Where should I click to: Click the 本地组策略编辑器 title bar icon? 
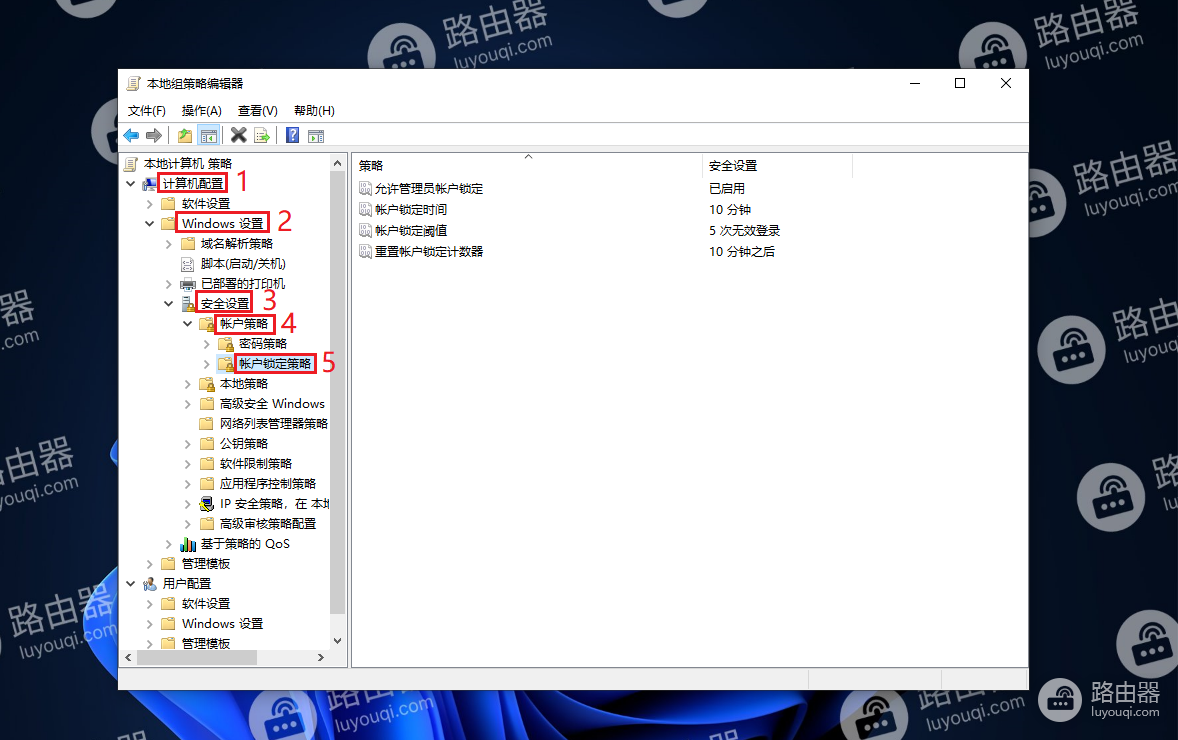tap(134, 83)
